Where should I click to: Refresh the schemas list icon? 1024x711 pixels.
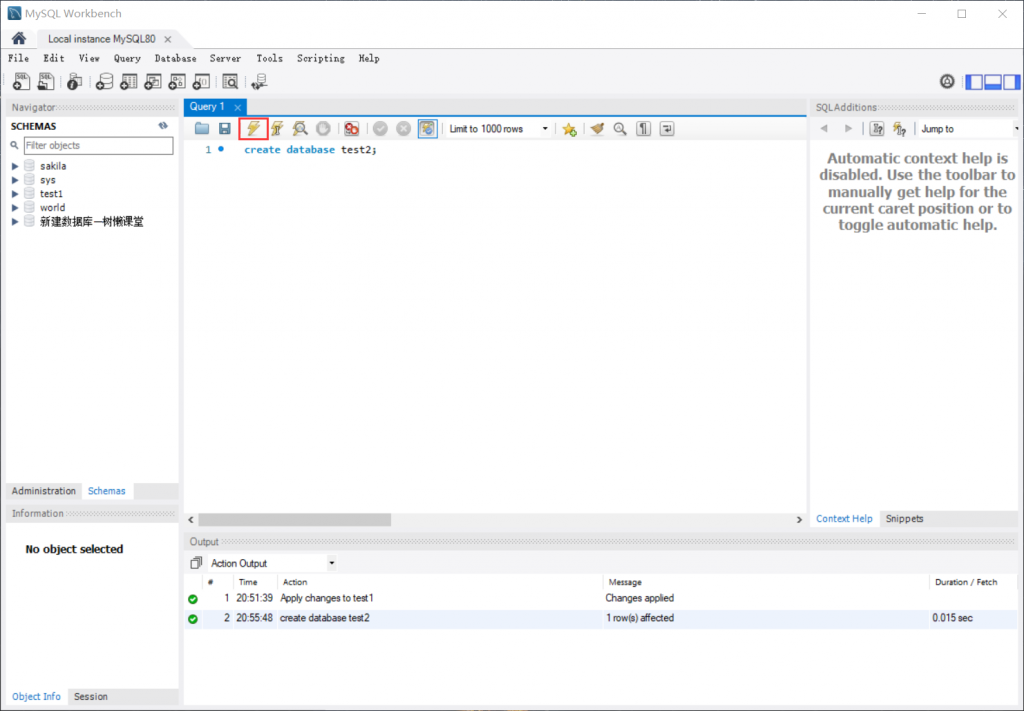click(163, 125)
